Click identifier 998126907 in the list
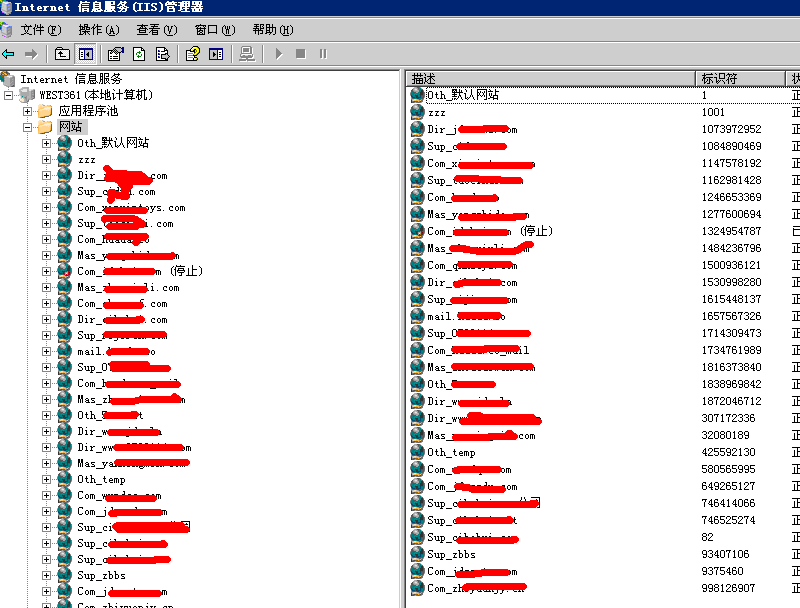This screenshot has width=800, height=608. point(728,589)
